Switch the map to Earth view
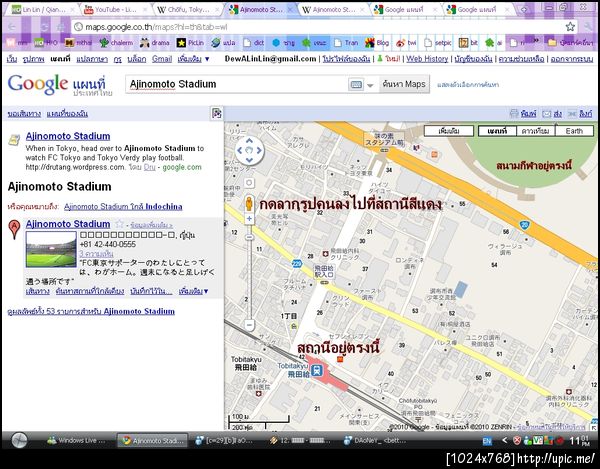Image resolution: width=600 pixels, height=469 pixels. [574, 131]
